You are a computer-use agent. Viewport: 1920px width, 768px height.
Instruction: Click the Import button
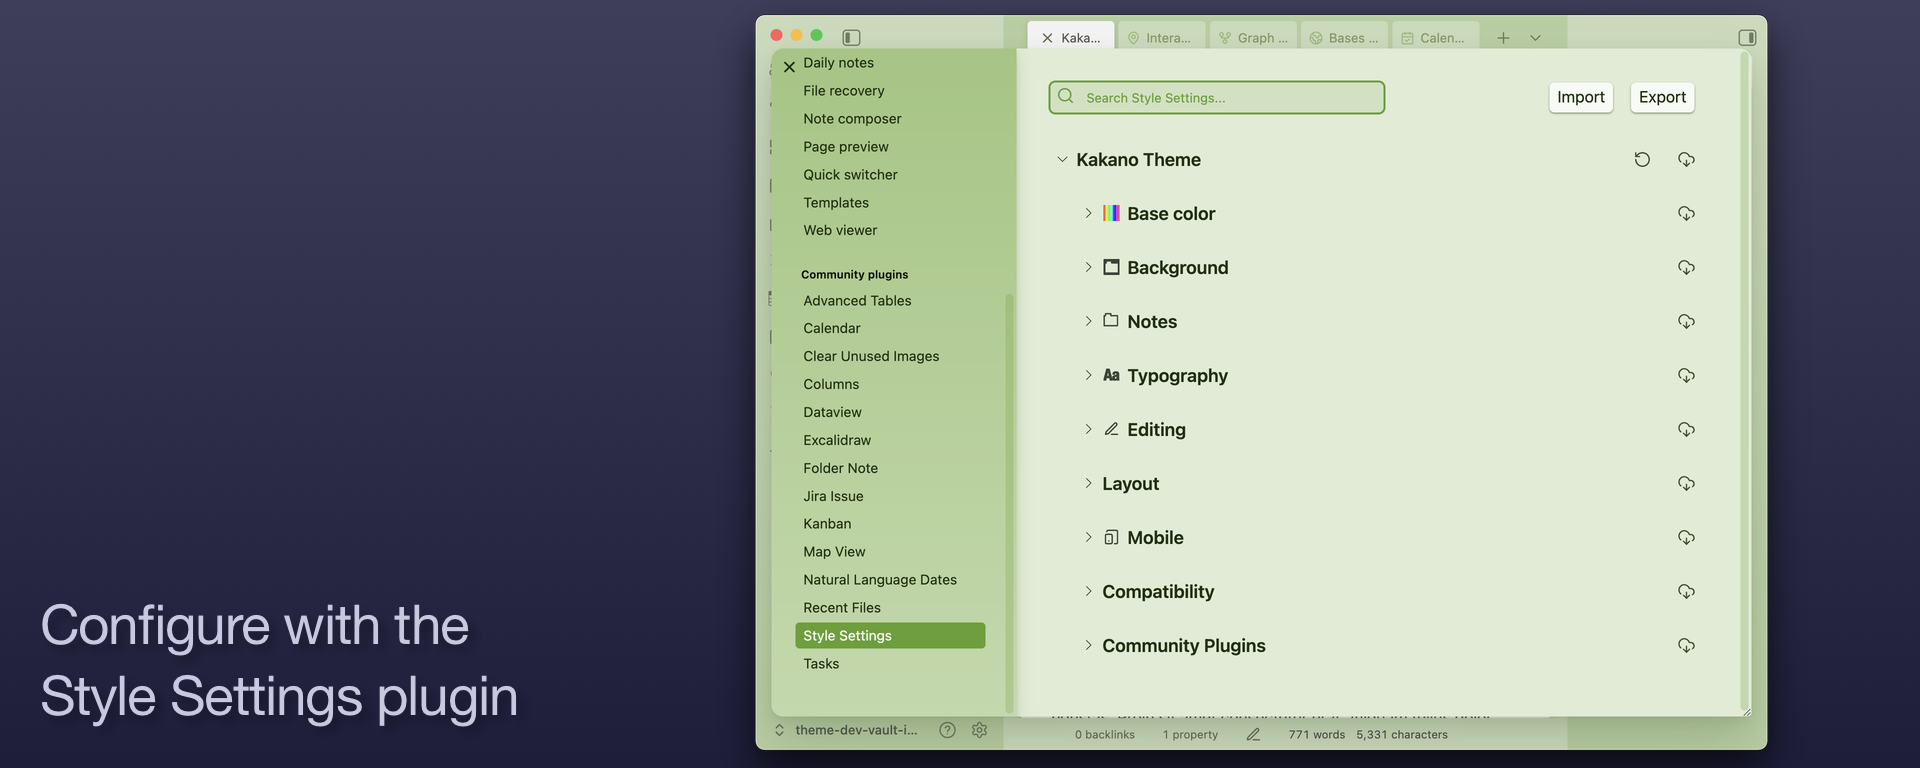1581,97
